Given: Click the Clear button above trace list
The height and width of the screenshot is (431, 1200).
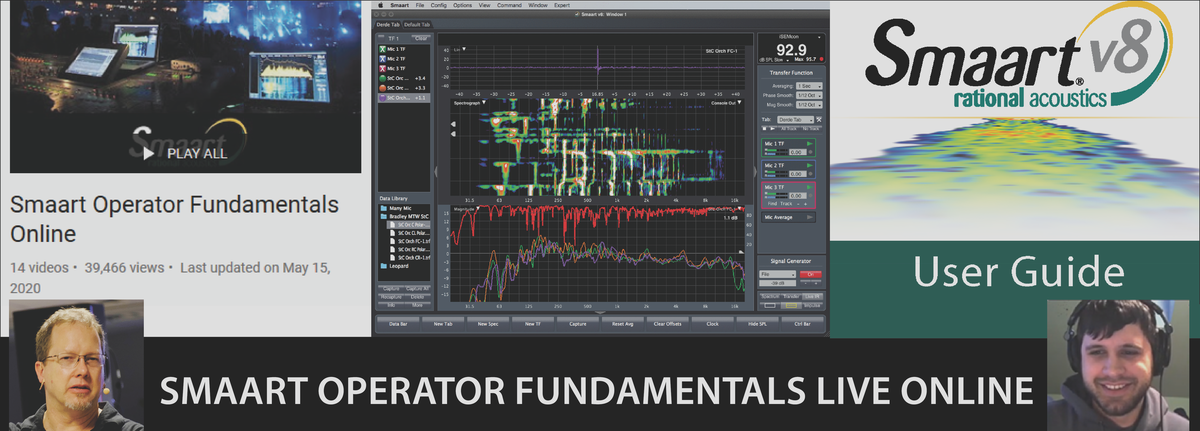Looking at the screenshot, I should point(421,38).
